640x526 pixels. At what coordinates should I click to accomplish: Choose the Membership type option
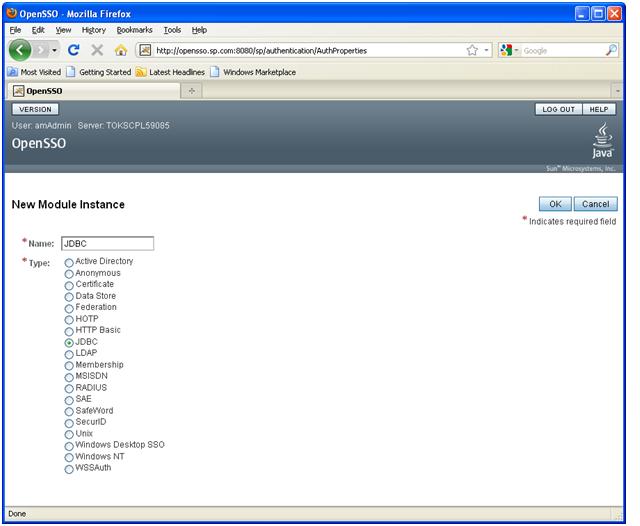(69, 366)
